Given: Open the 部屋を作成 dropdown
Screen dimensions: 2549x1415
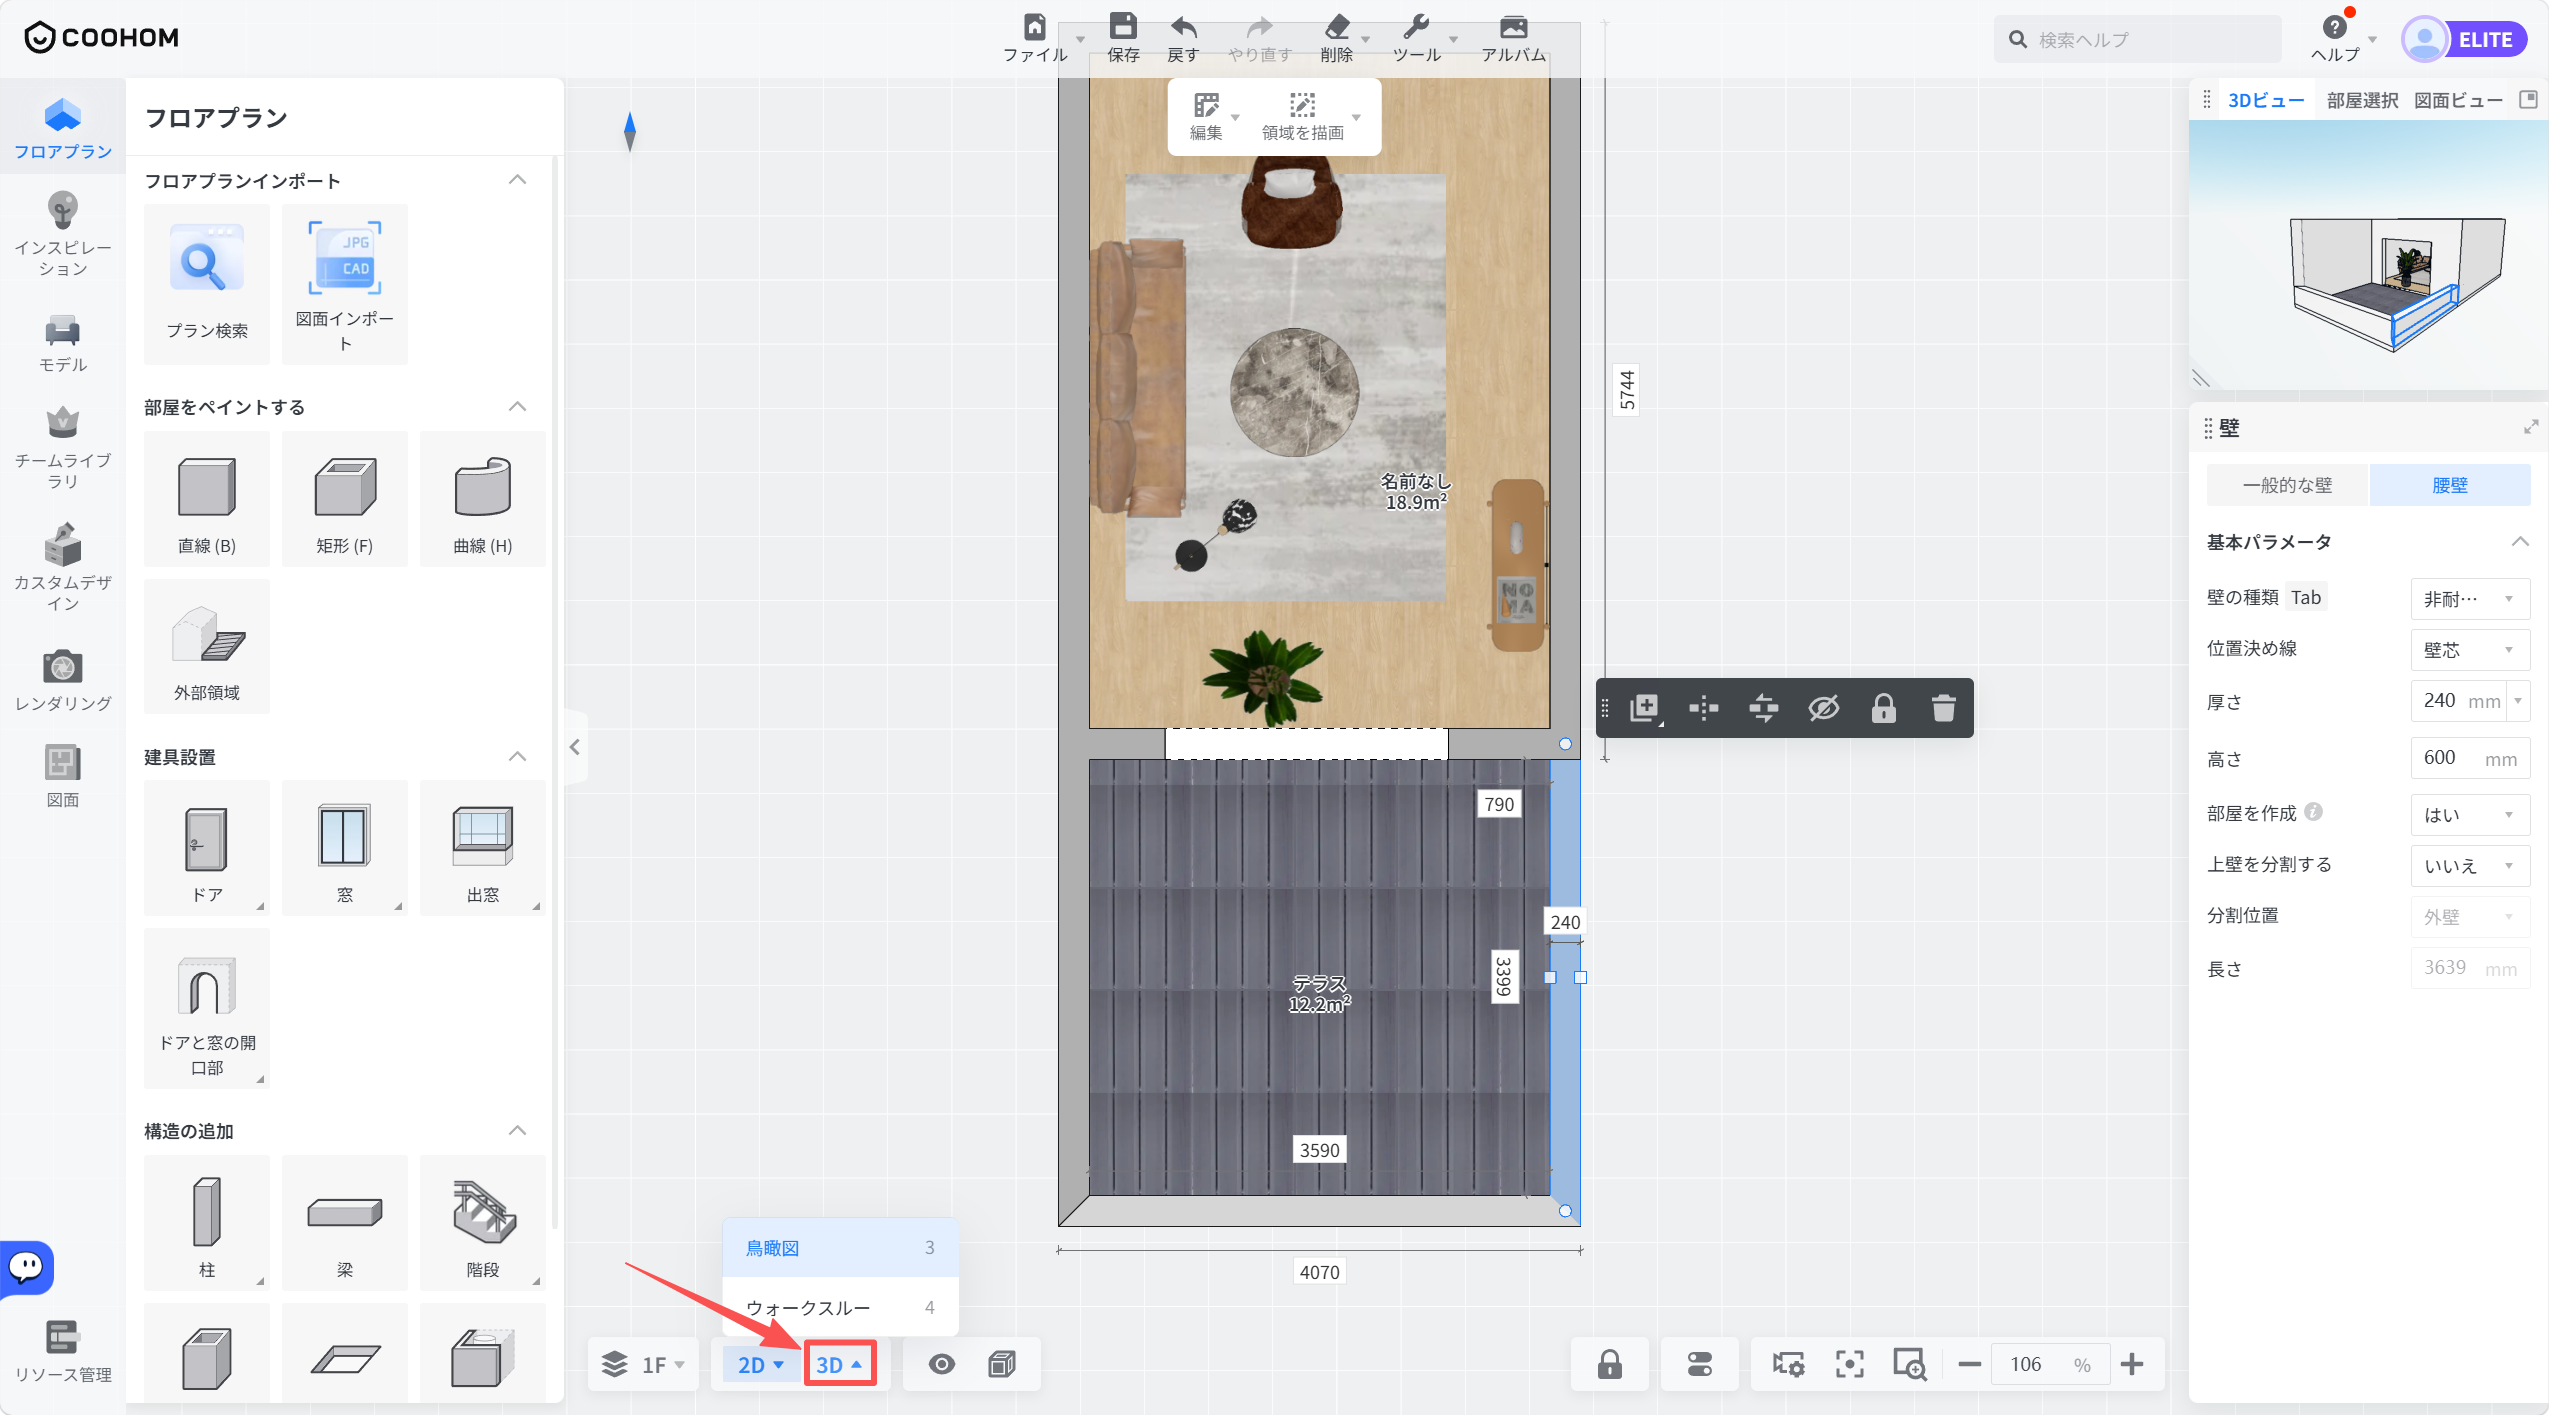Looking at the screenshot, I should [x=2470, y=815].
